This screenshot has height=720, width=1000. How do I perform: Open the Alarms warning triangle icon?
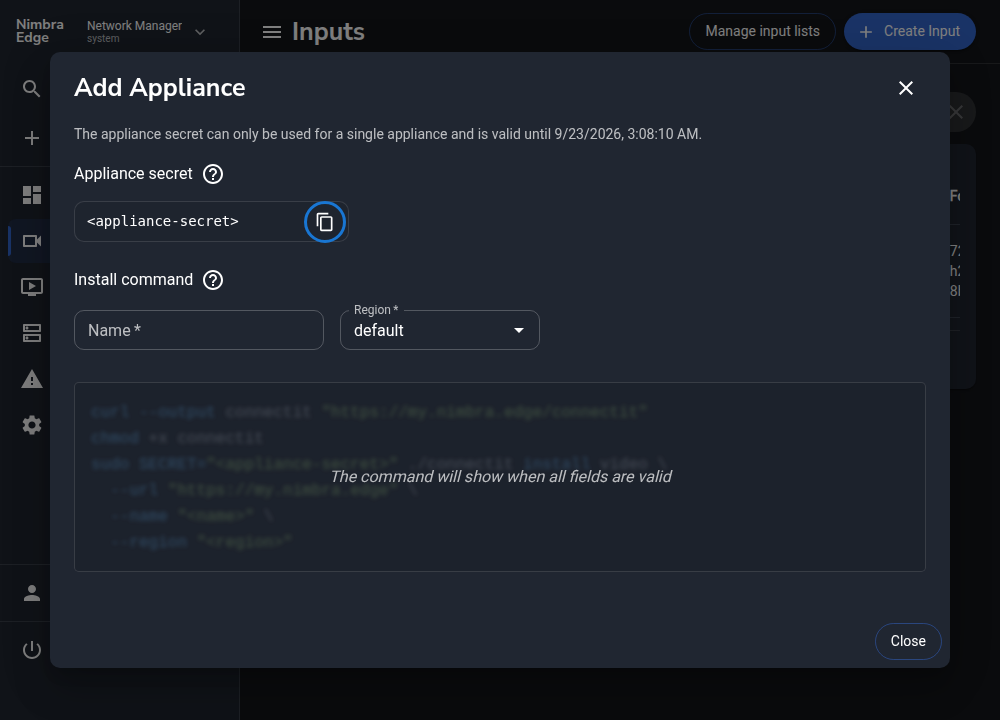[x=31, y=379]
